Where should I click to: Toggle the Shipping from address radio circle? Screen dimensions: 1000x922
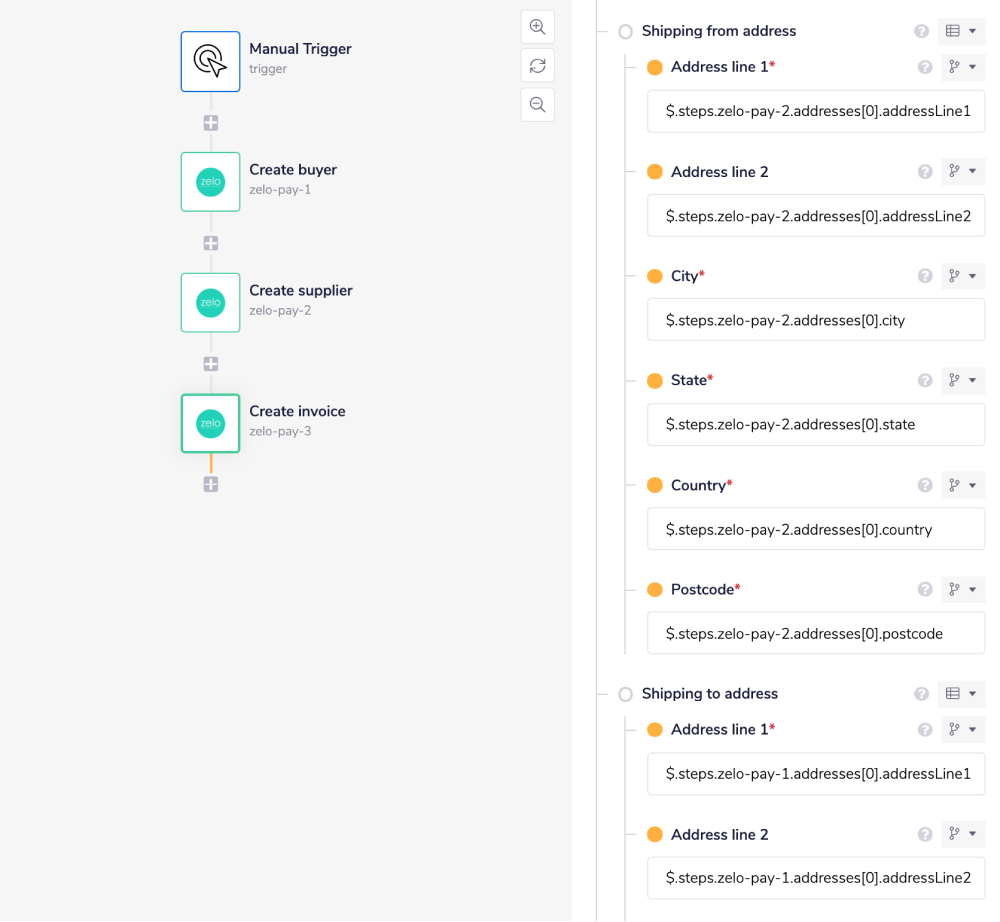pos(626,32)
